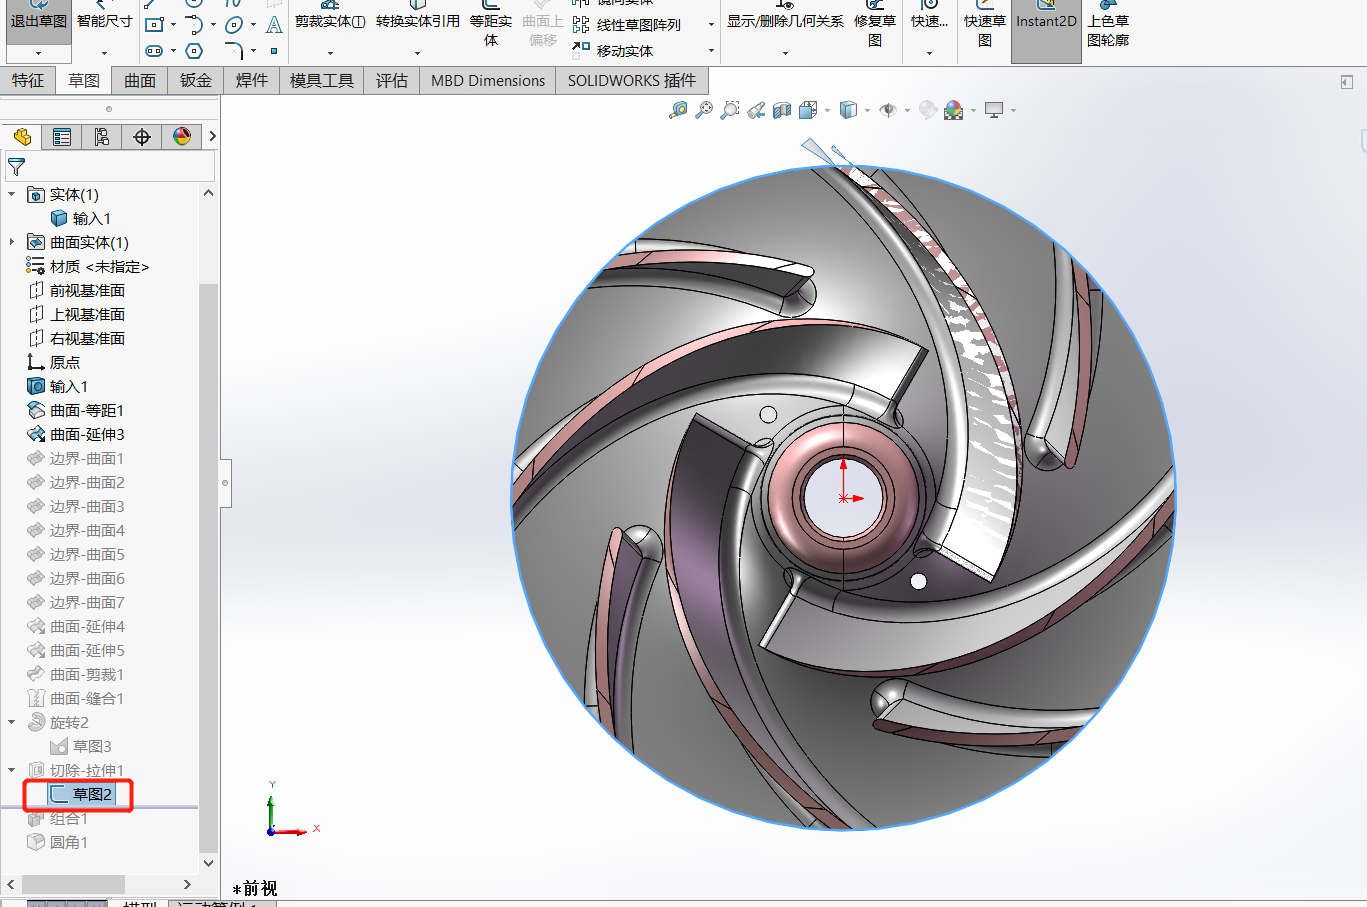Click the 退出草图 button

[39, 22]
